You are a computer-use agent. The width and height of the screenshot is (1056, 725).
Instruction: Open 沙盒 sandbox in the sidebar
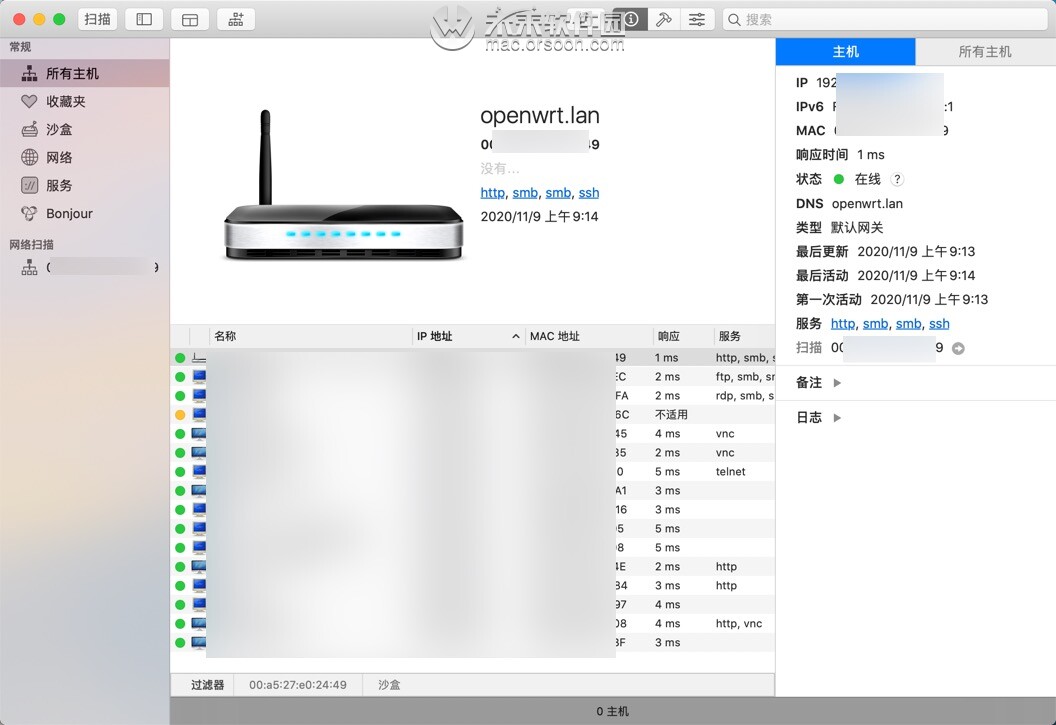click(x=85, y=129)
